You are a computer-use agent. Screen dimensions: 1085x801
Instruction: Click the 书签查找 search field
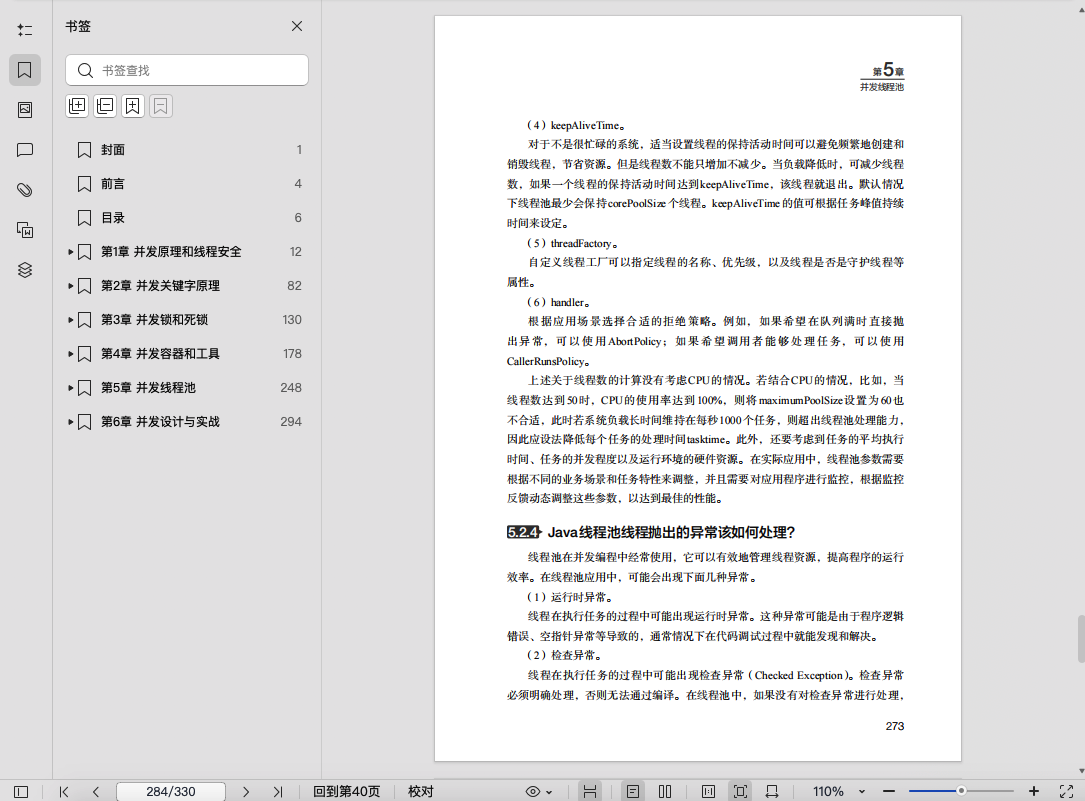(x=187, y=70)
